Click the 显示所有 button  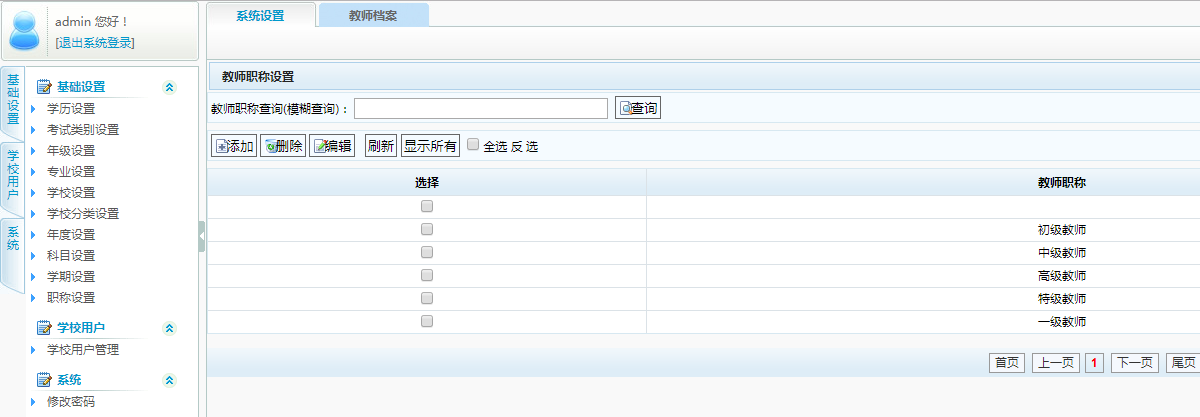[x=430, y=146]
